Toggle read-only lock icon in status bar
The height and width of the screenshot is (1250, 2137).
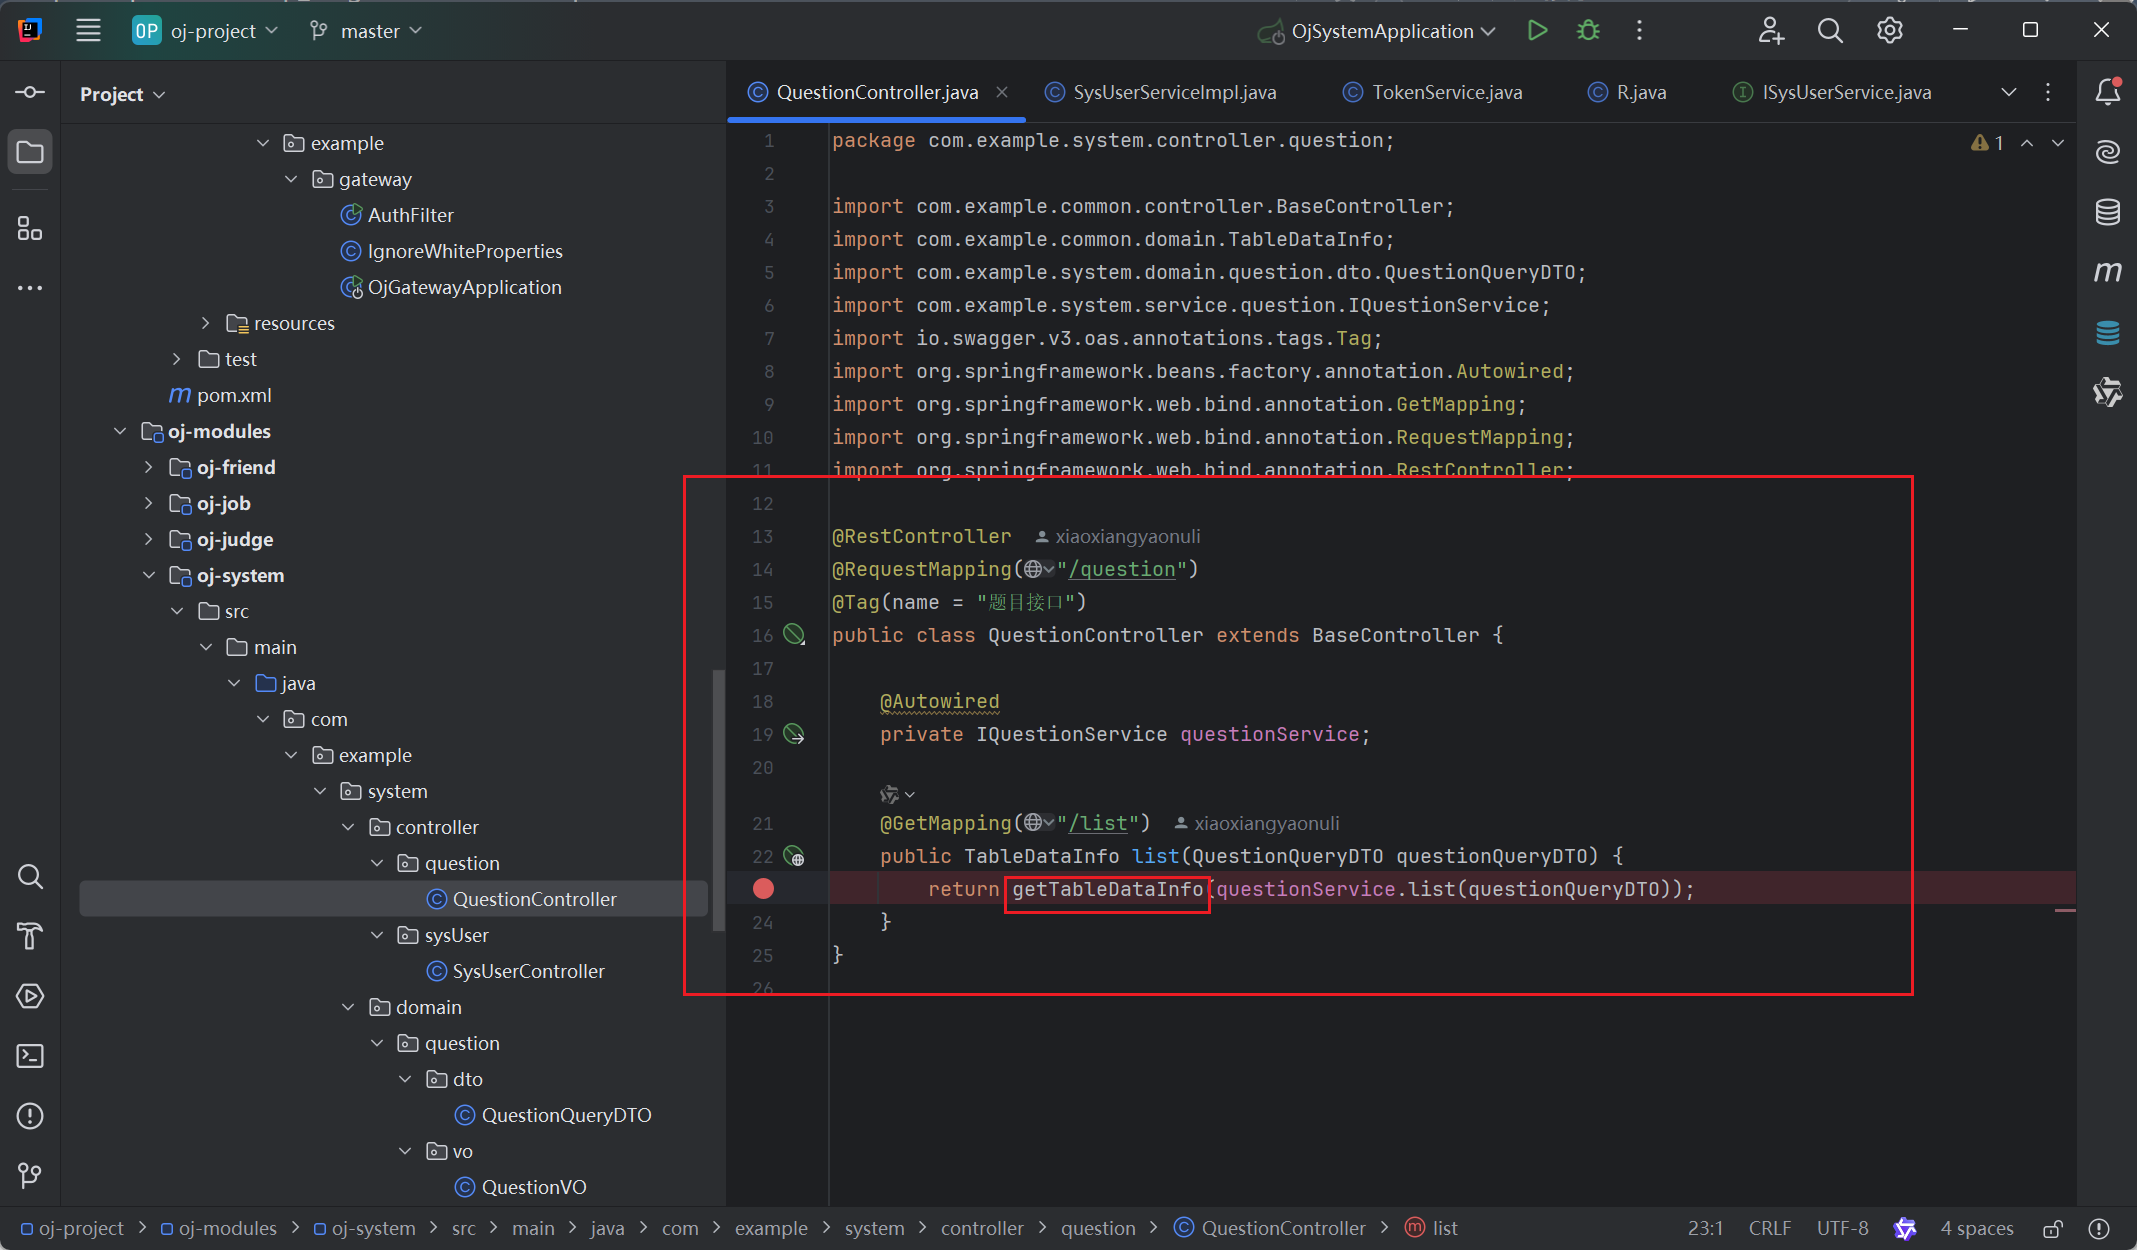(2053, 1228)
